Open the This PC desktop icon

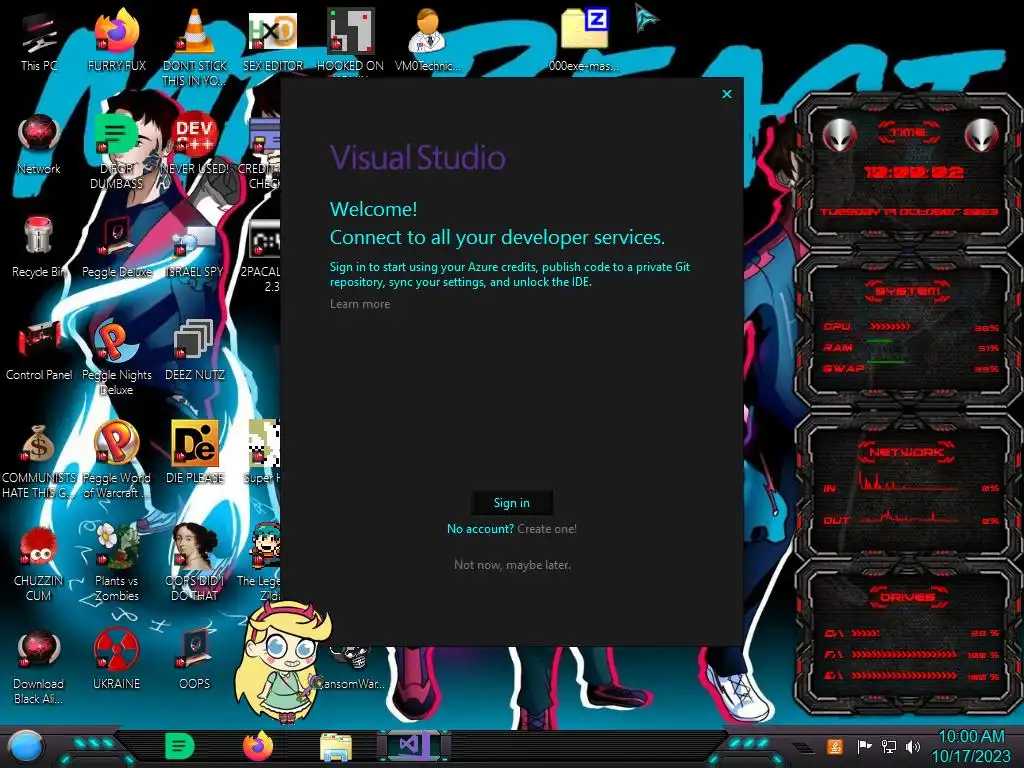(x=39, y=40)
